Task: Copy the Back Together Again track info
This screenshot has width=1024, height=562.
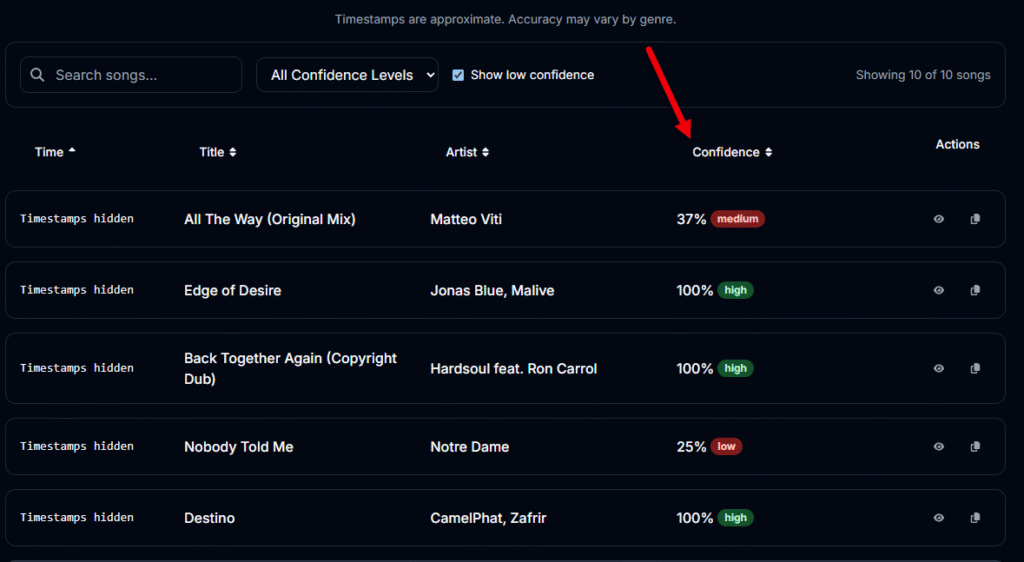Action: pos(975,368)
